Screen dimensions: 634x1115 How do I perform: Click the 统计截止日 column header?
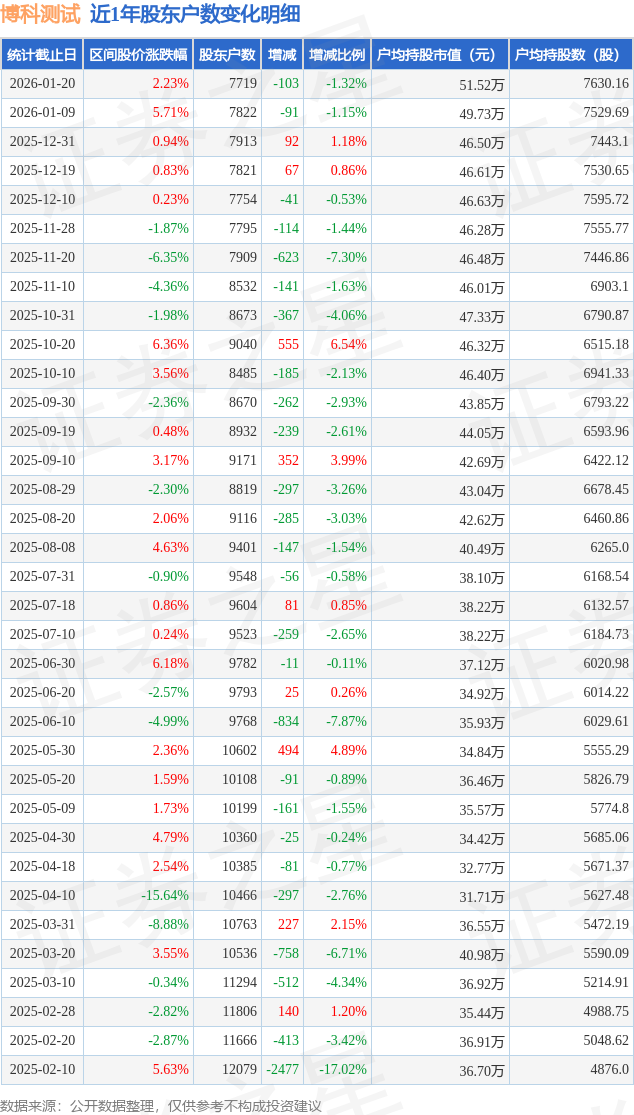click(x=41, y=55)
